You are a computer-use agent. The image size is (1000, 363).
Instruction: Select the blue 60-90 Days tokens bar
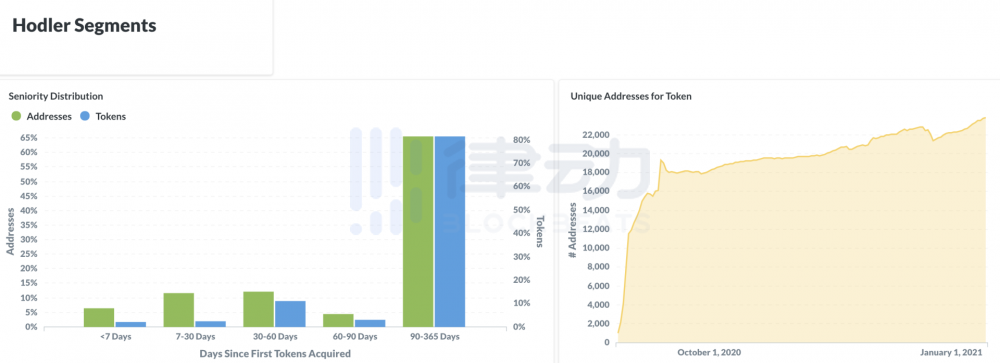click(370, 323)
